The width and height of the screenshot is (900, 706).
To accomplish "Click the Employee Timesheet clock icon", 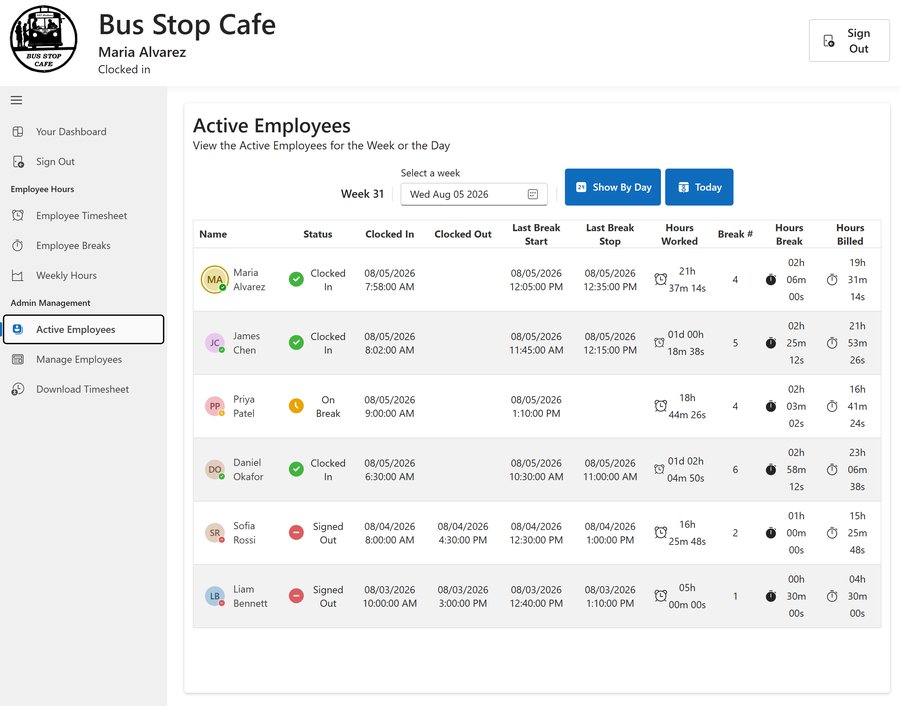I will pos(18,215).
